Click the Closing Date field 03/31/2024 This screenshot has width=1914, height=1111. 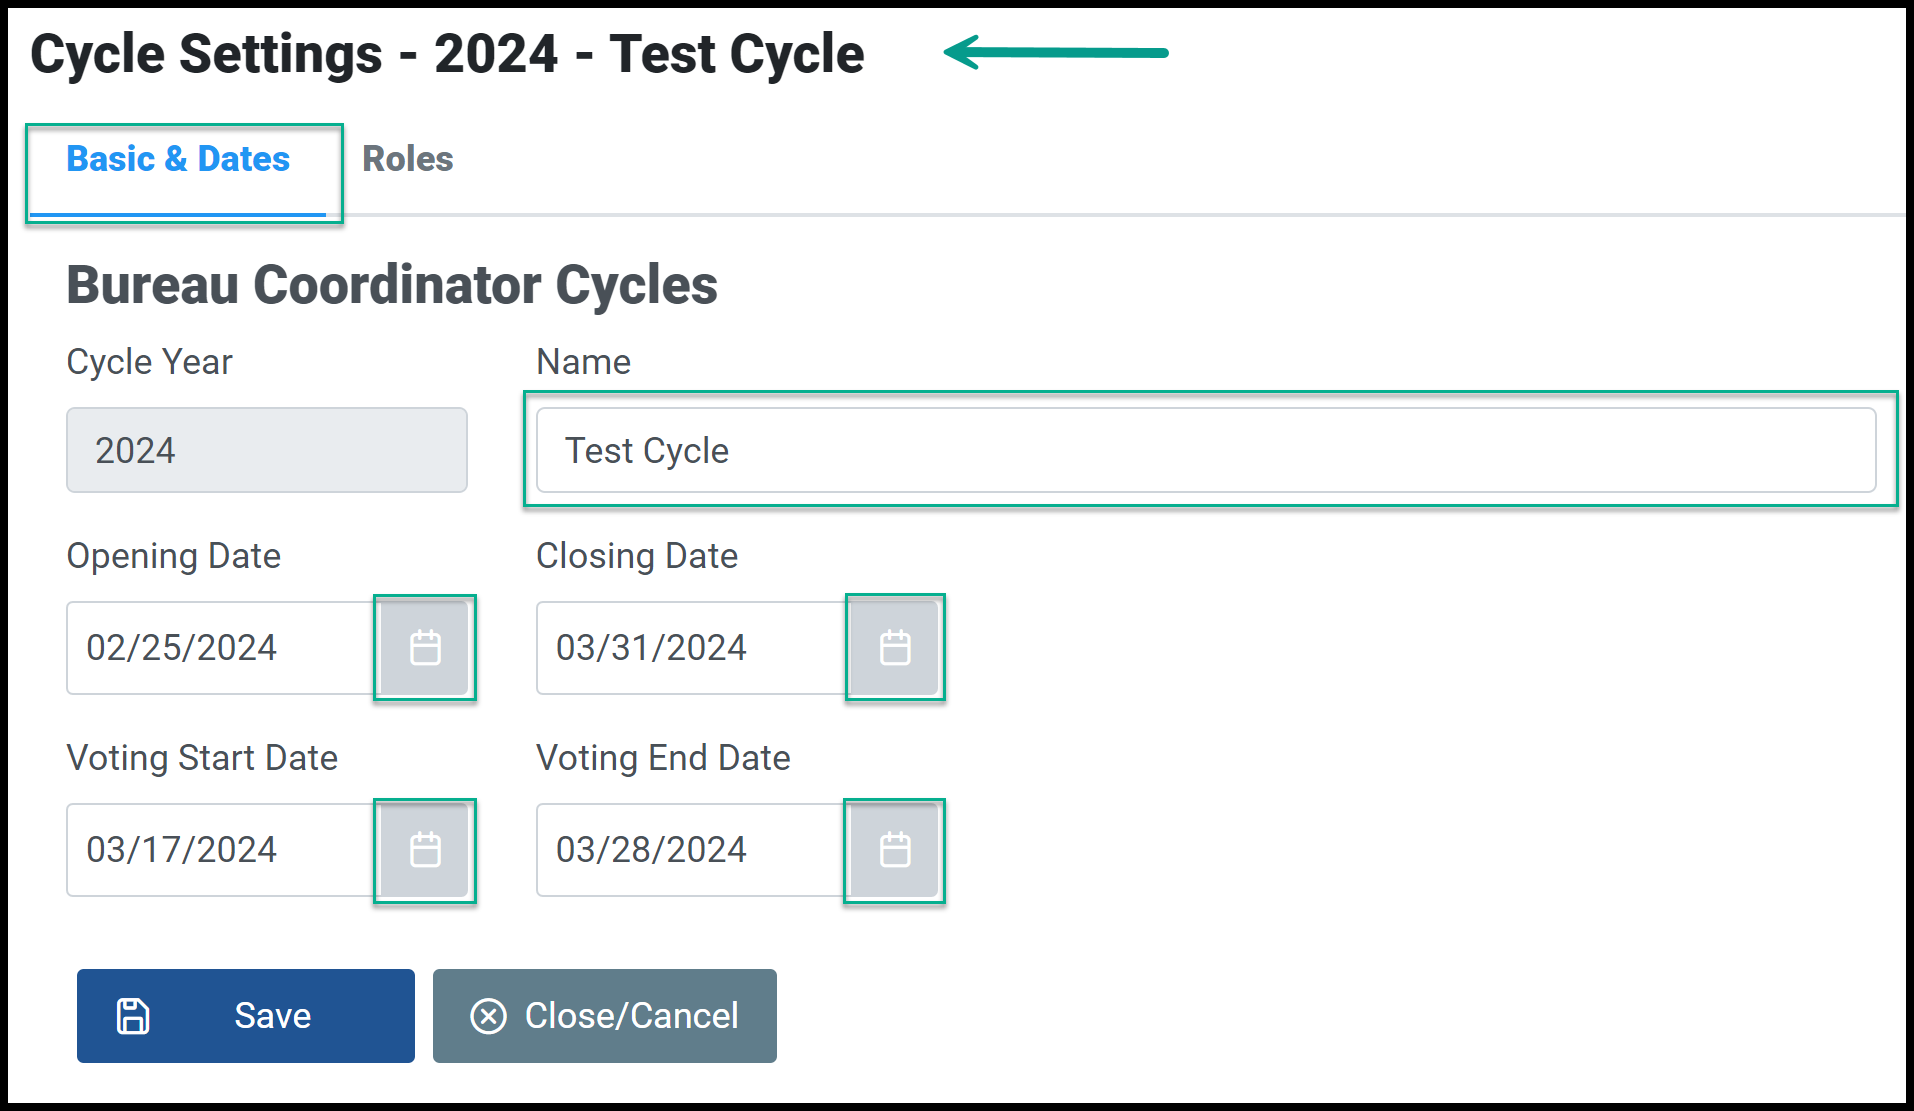[x=693, y=648]
